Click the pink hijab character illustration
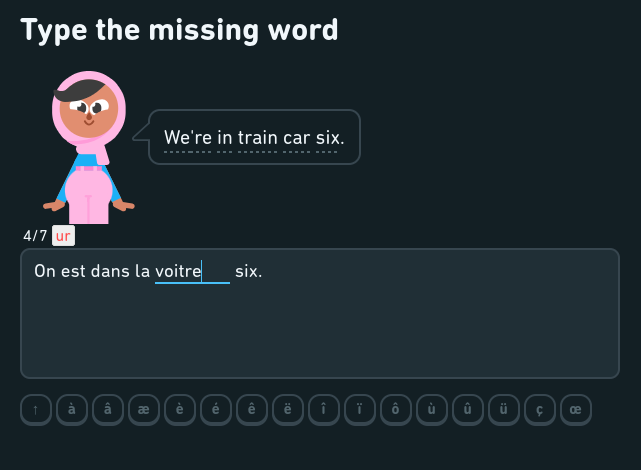Viewport: 641px width, 470px height. point(89,147)
